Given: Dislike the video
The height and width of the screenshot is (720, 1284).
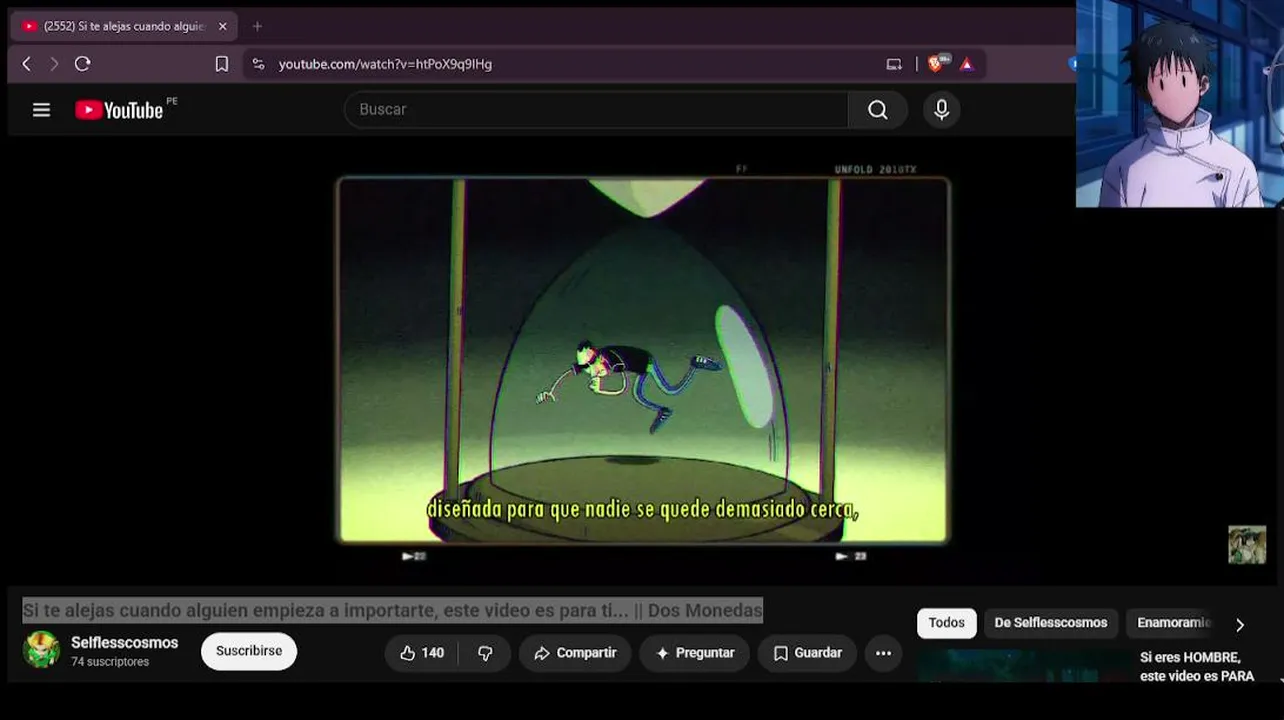Looking at the screenshot, I should (485, 653).
